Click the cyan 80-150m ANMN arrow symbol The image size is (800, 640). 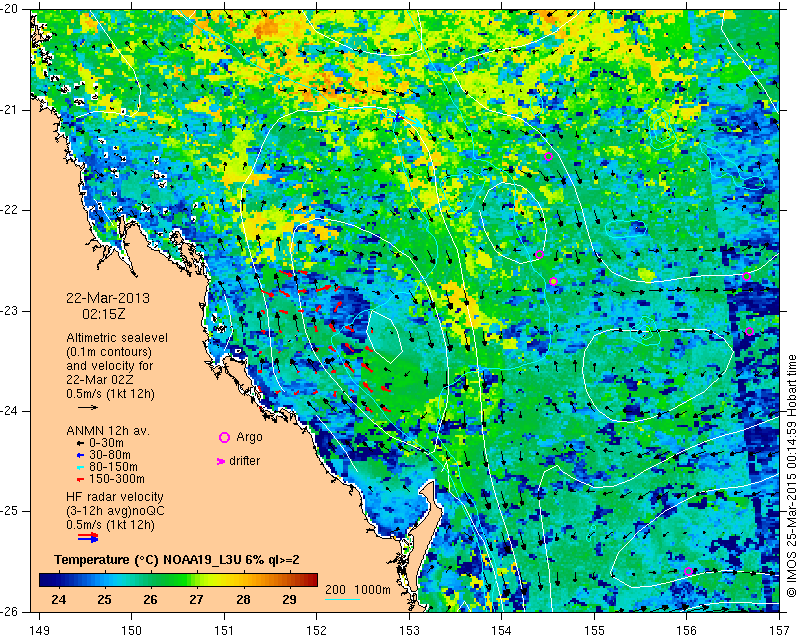click(80, 467)
